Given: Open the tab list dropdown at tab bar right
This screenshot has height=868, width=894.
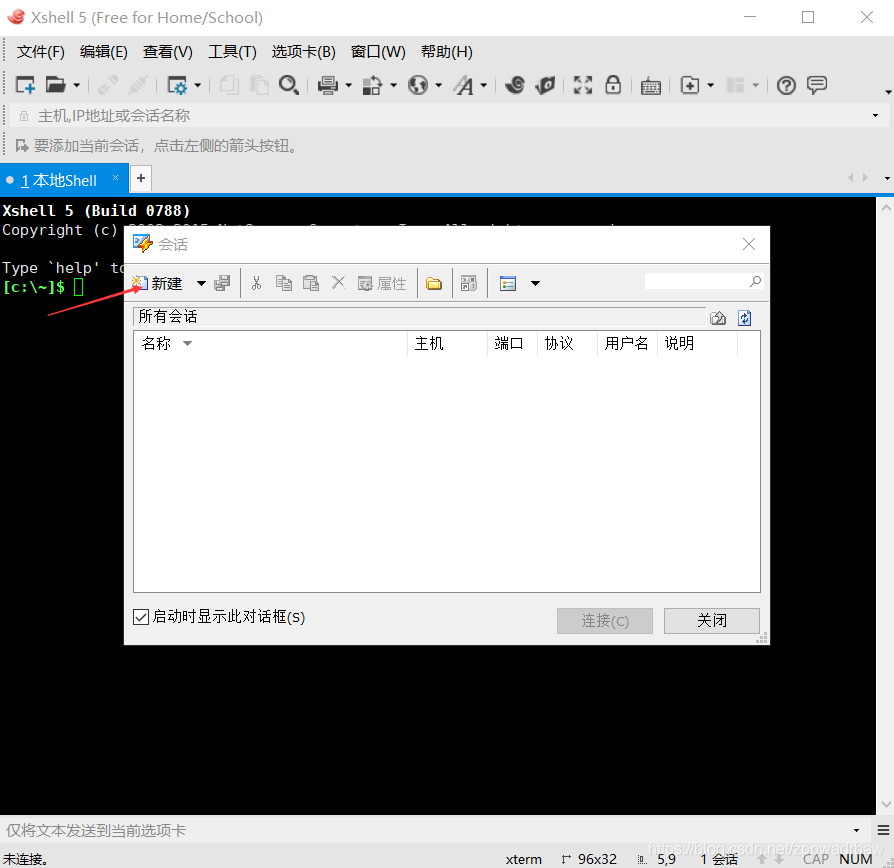Looking at the screenshot, I should [887, 179].
